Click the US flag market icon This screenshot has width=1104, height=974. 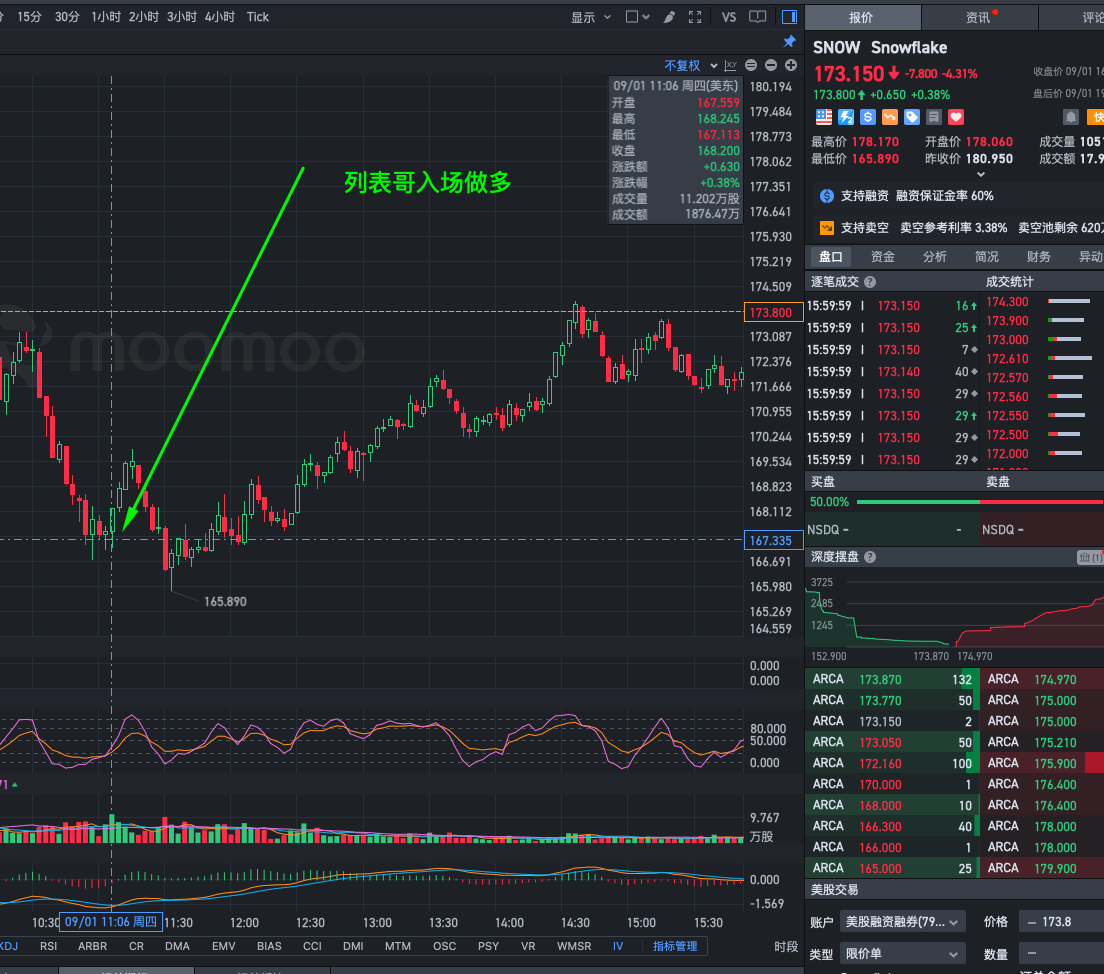click(824, 117)
